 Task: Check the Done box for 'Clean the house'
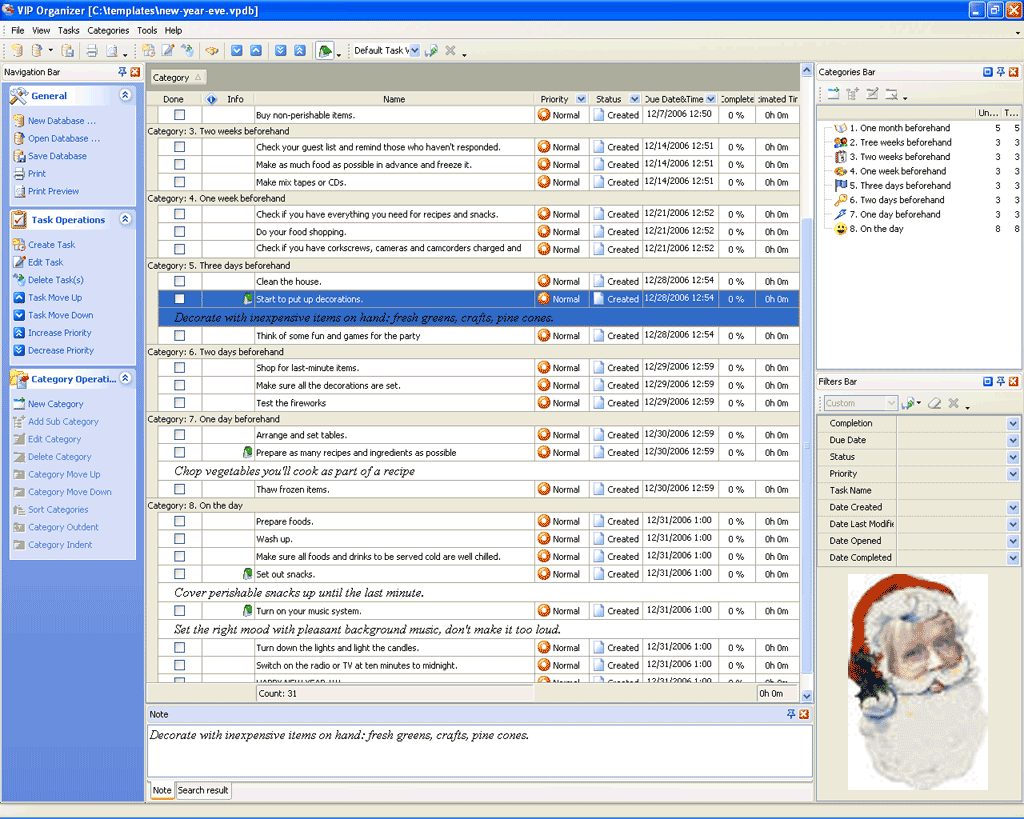point(179,281)
